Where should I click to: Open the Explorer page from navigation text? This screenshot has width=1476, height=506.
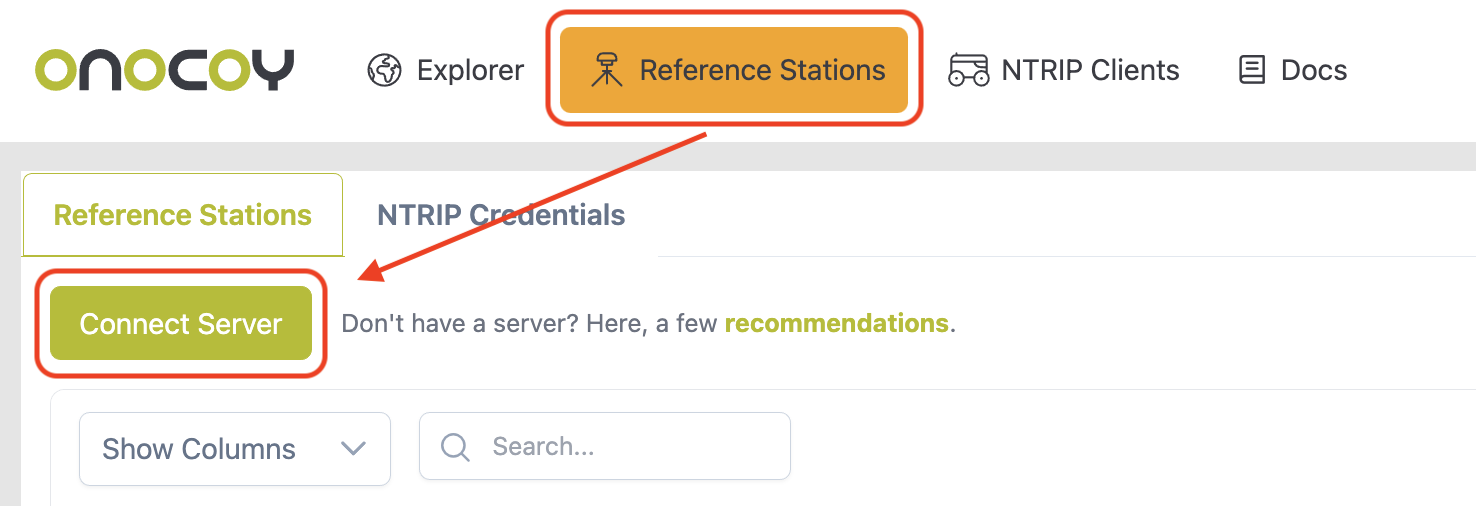[x=470, y=70]
